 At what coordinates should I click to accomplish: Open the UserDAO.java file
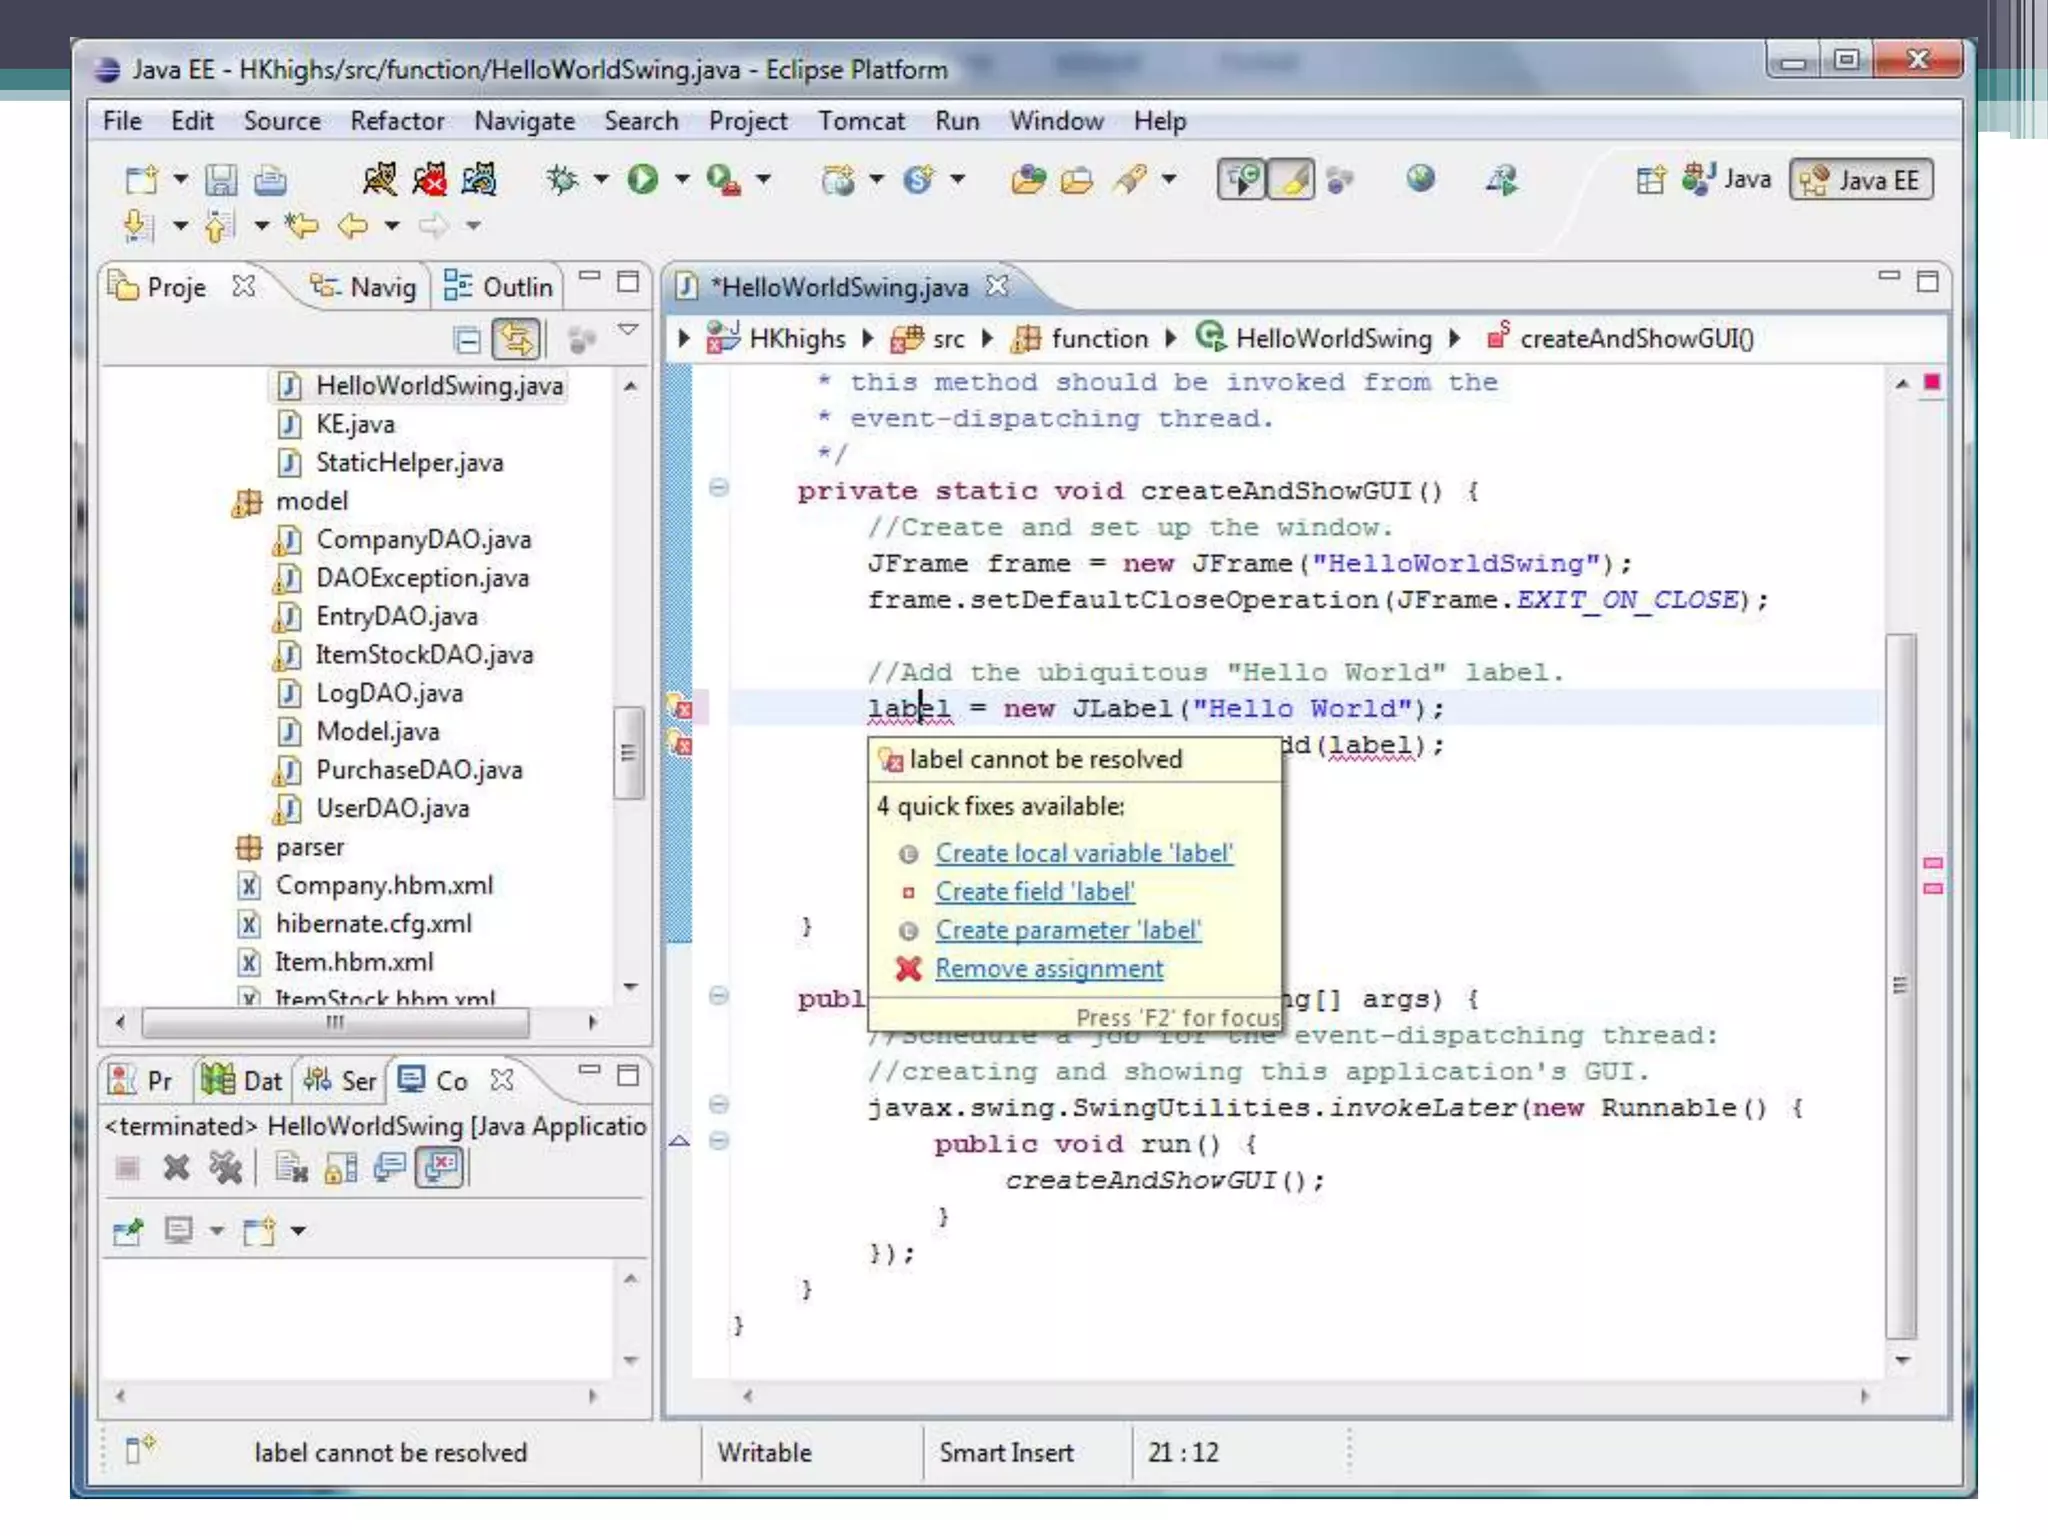(392, 808)
